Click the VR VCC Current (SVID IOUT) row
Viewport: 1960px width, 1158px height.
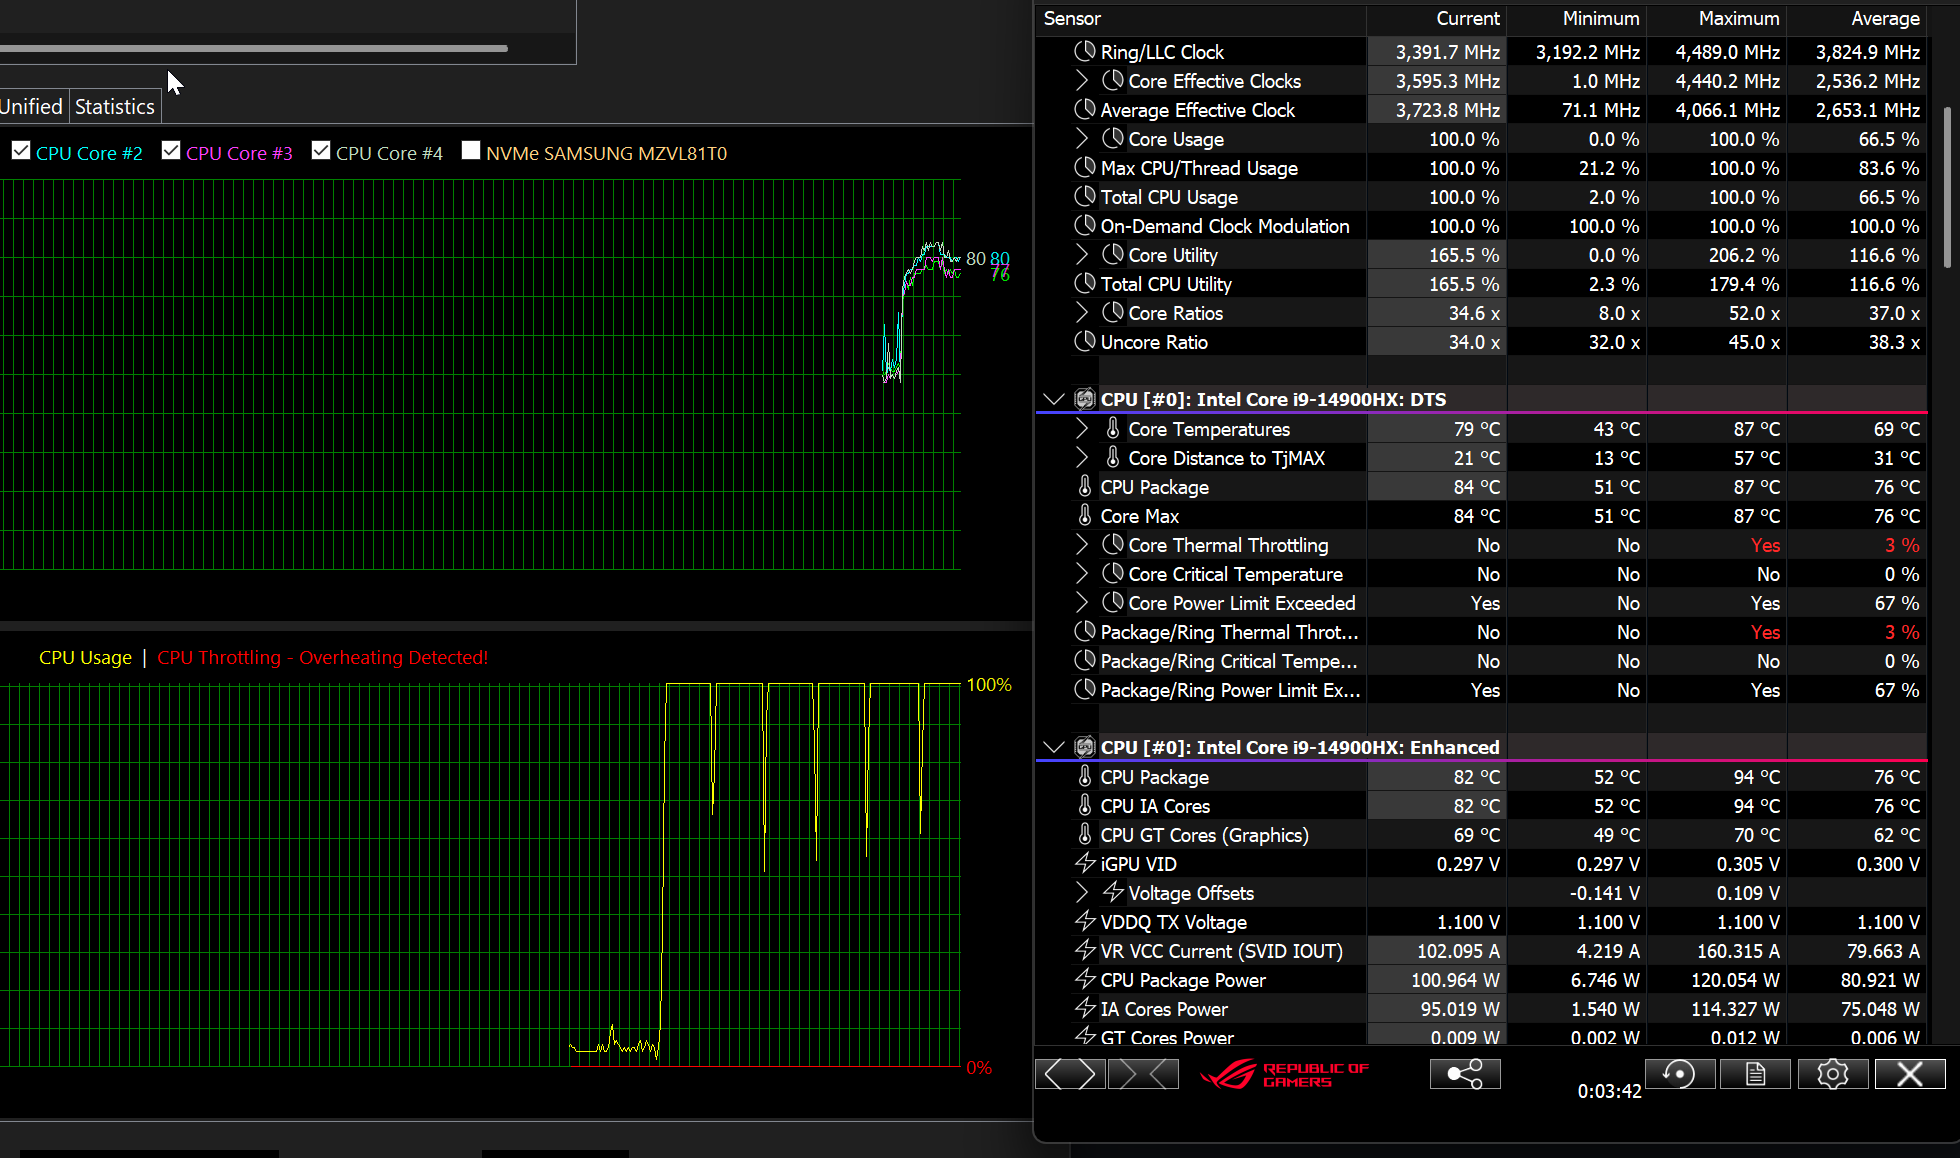tap(1482, 950)
